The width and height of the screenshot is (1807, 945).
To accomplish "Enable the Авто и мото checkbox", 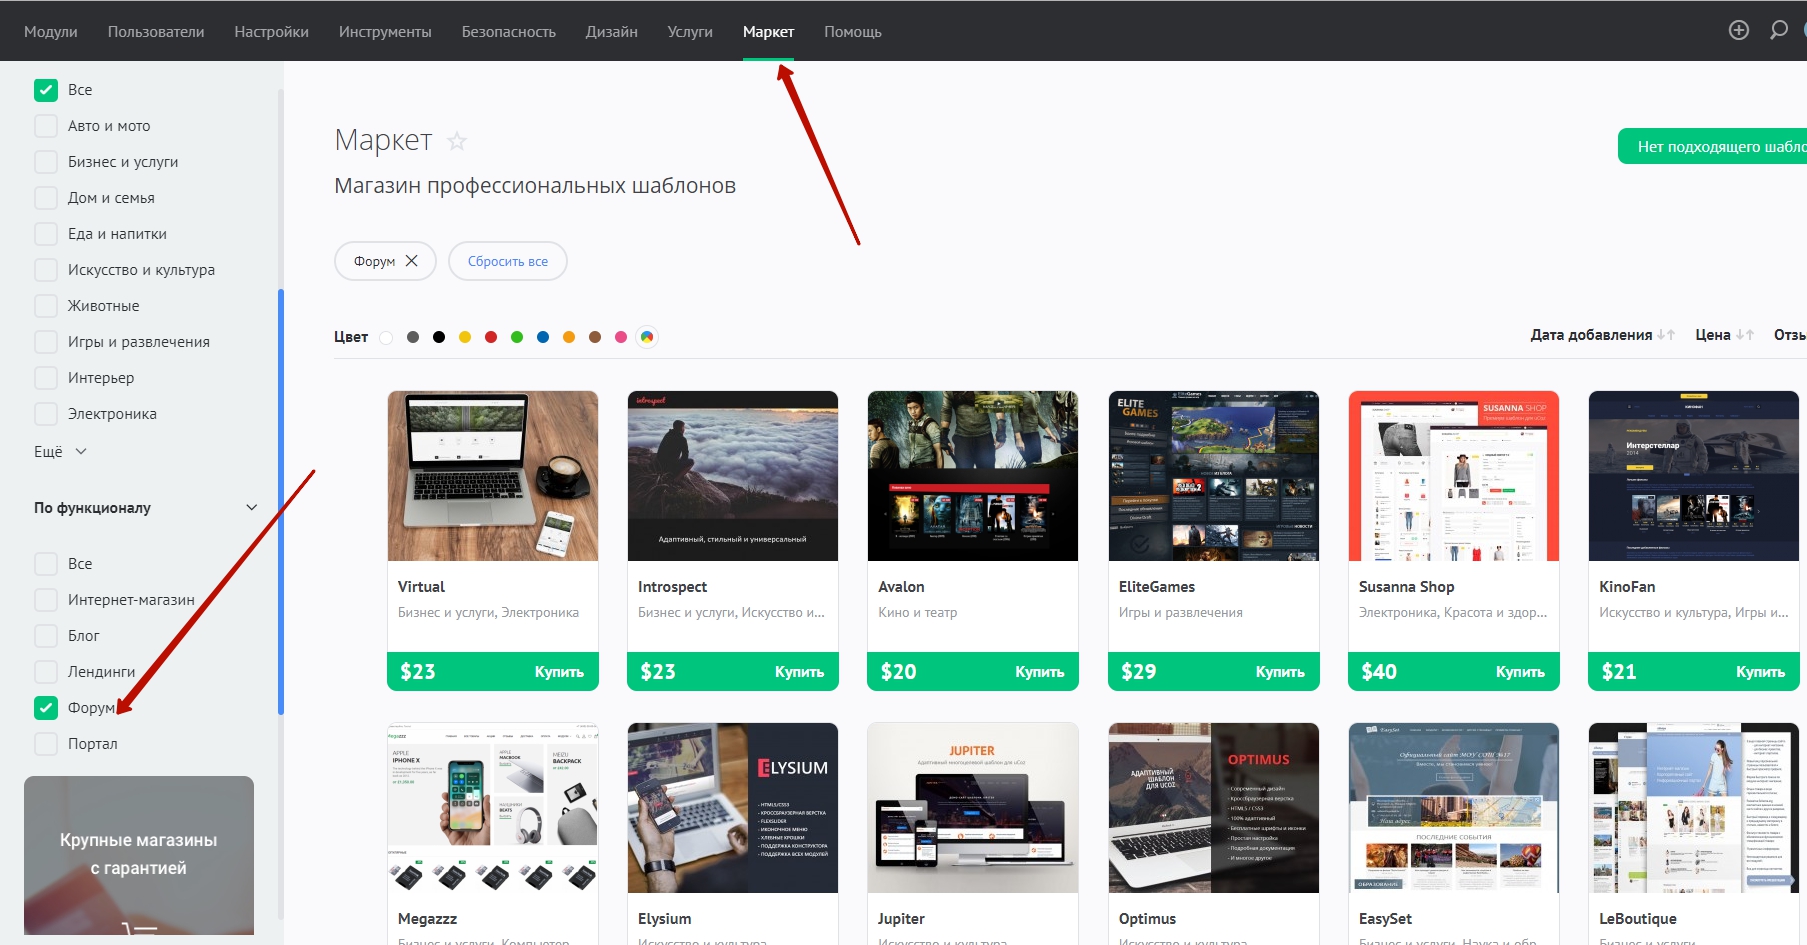I will (46, 126).
